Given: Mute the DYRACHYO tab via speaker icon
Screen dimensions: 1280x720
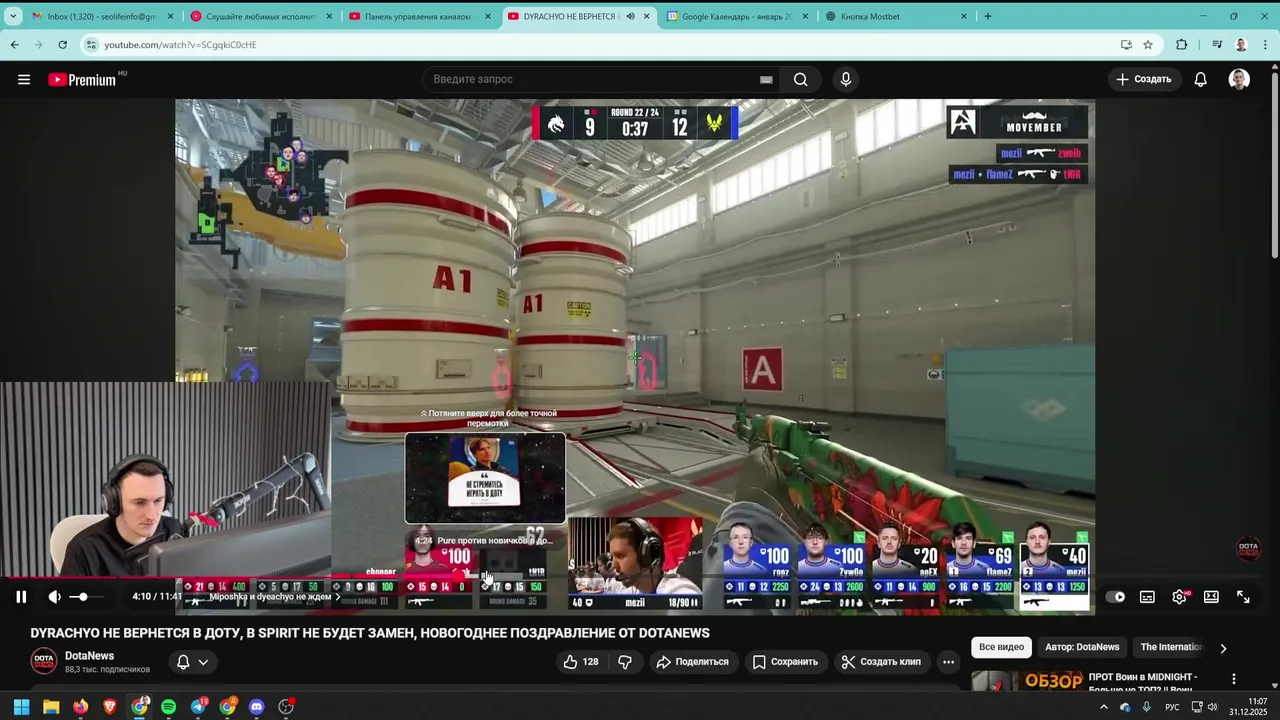Looking at the screenshot, I should pos(630,16).
